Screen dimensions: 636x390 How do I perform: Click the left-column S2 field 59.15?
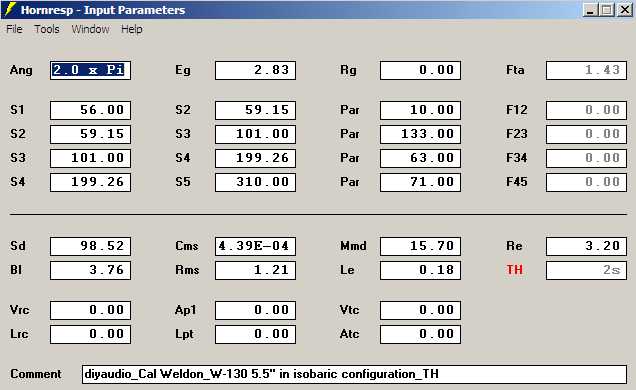90,134
